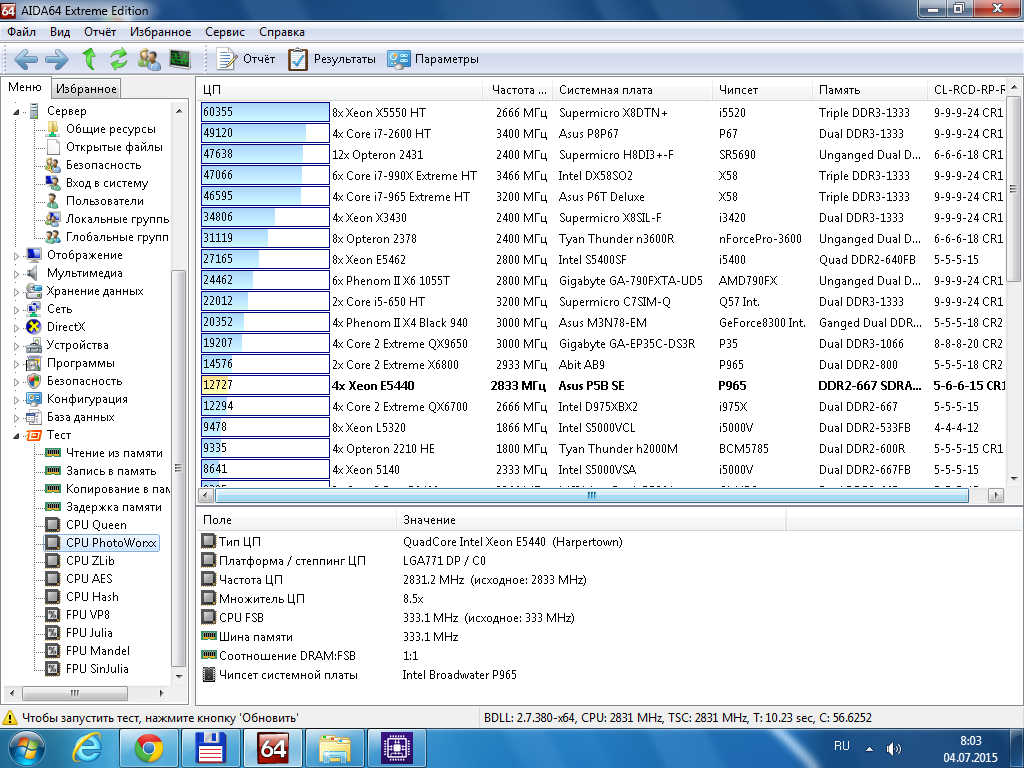Collapse the Сервер tree node
The height and width of the screenshot is (768, 1024).
pyautogui.click(x=16, y=112)
